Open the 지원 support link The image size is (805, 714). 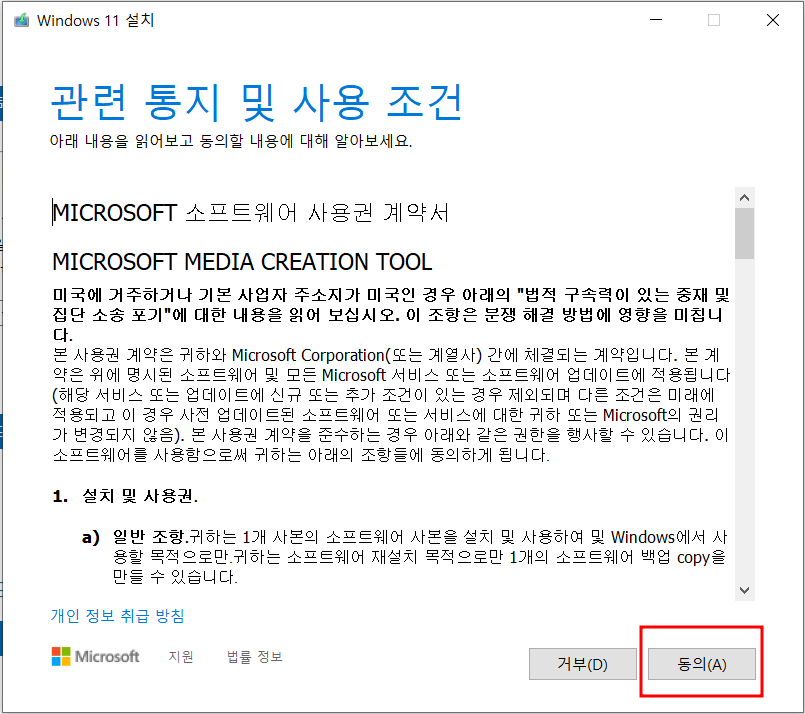(x=181, y=657)
